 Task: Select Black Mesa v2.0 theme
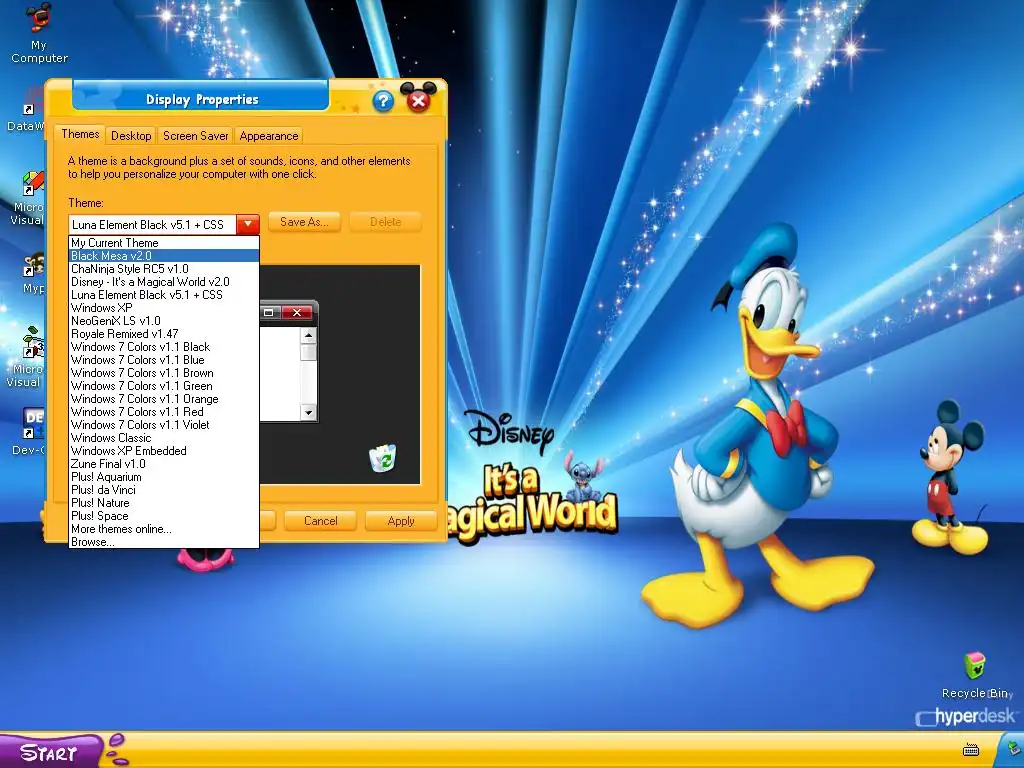[x=164, y=256]
